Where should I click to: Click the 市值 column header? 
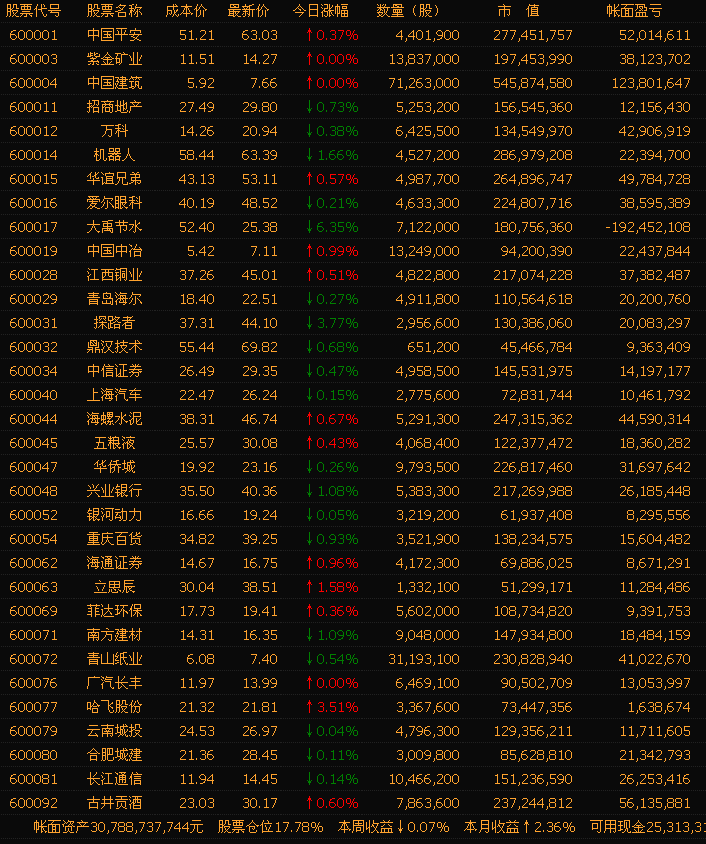pos(519,11)
